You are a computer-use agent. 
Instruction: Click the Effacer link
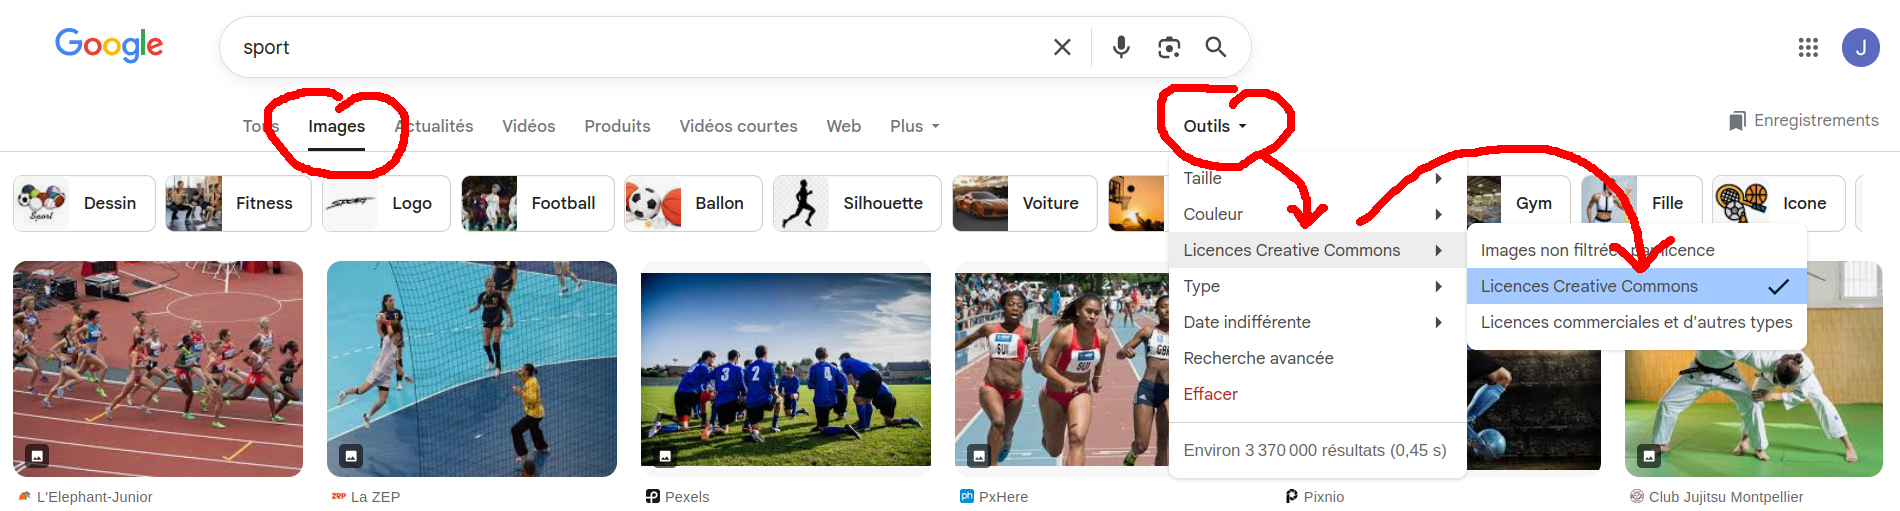(1210, 394)
